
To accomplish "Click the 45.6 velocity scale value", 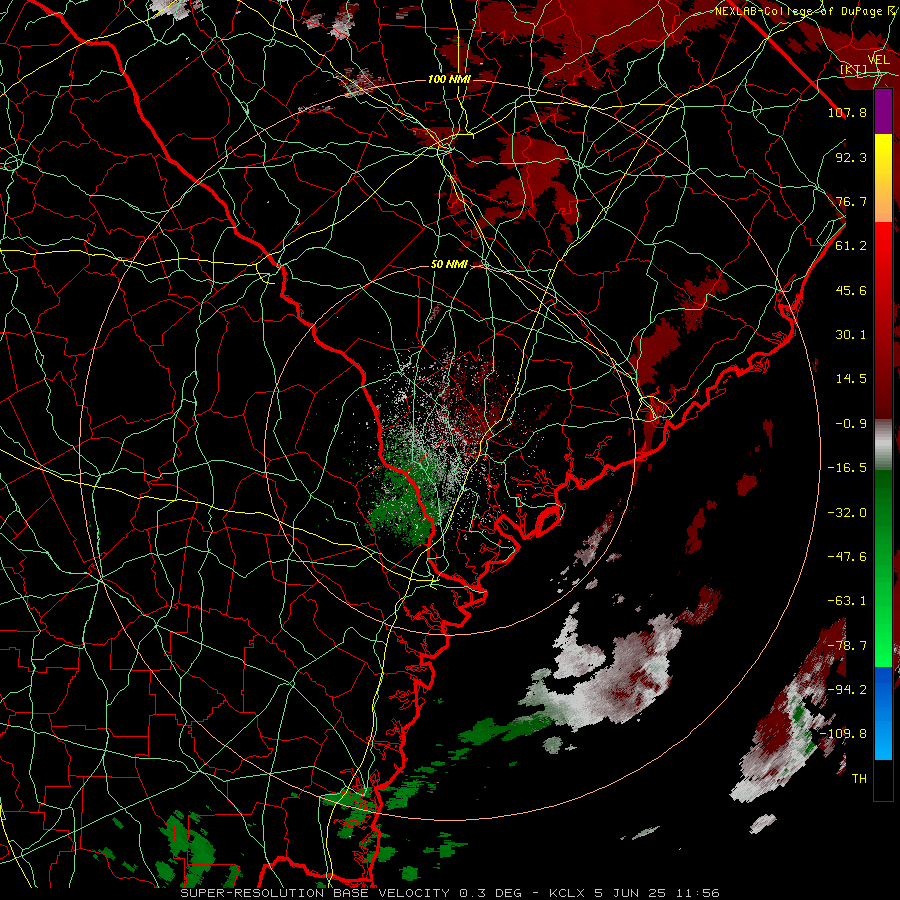I will click(x=851, y=290).
